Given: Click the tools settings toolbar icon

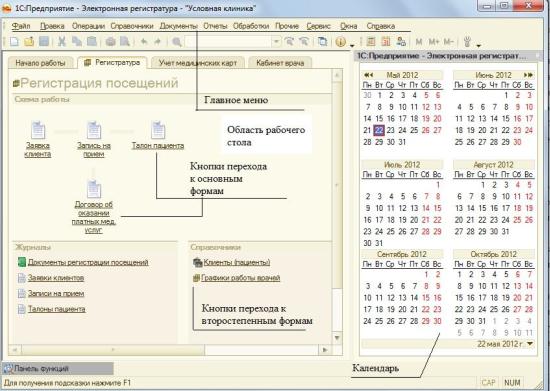Looking at the screenshot, I should tap(467, 42).
